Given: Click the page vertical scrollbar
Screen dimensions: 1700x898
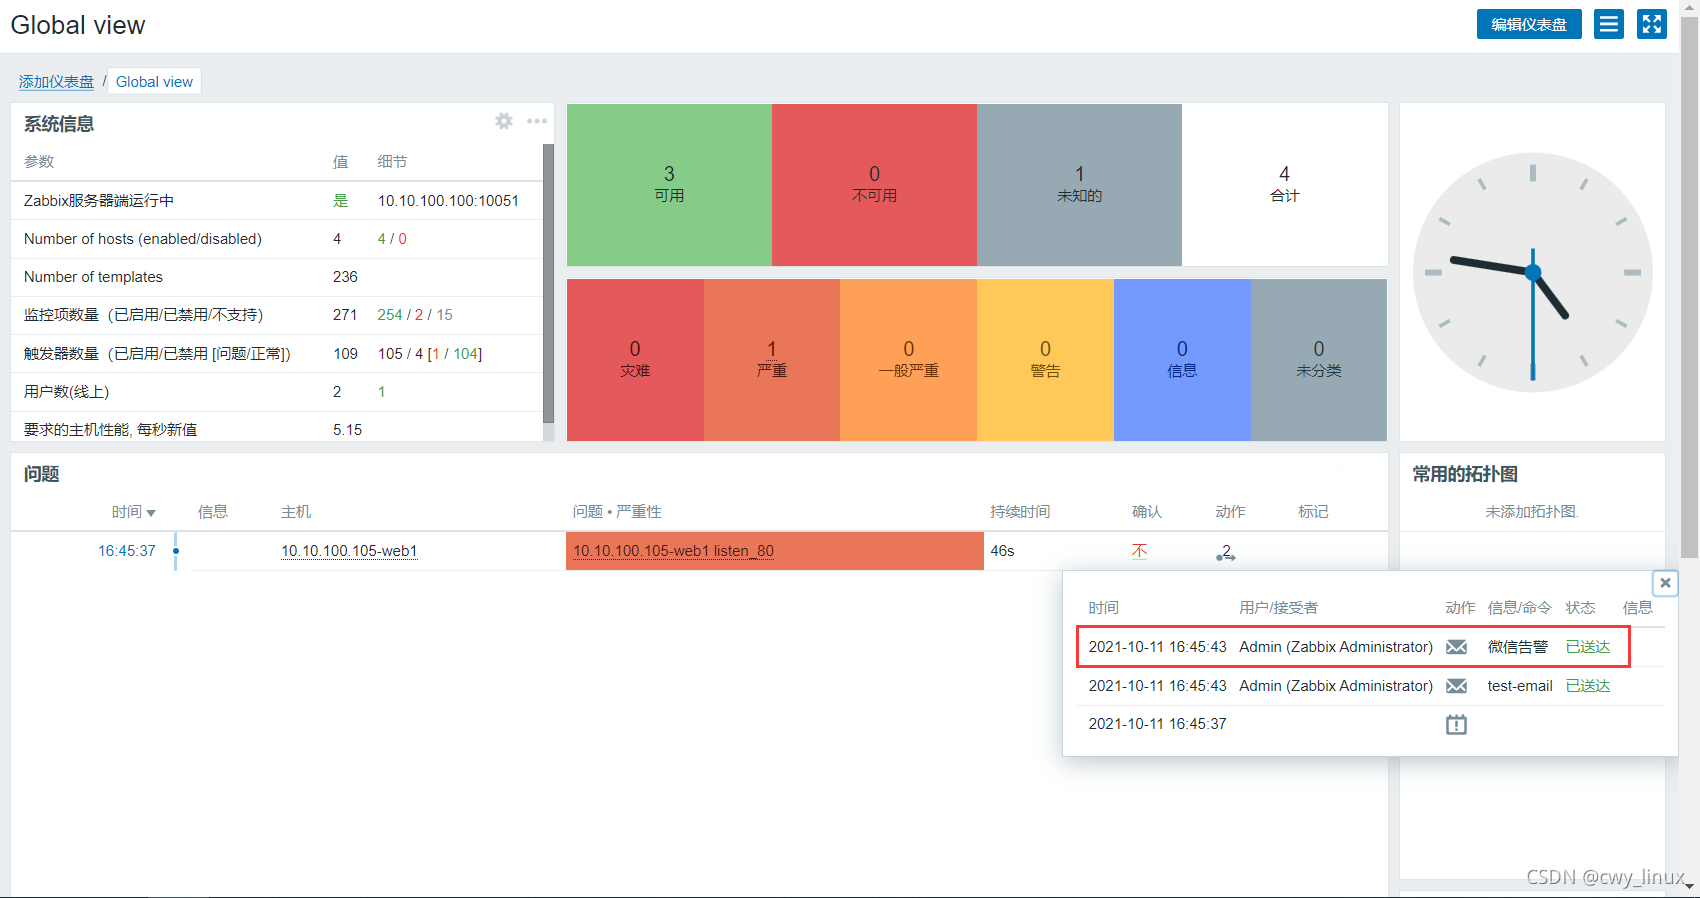Looking at the screenshot, I should click(x=1689, y=285).
